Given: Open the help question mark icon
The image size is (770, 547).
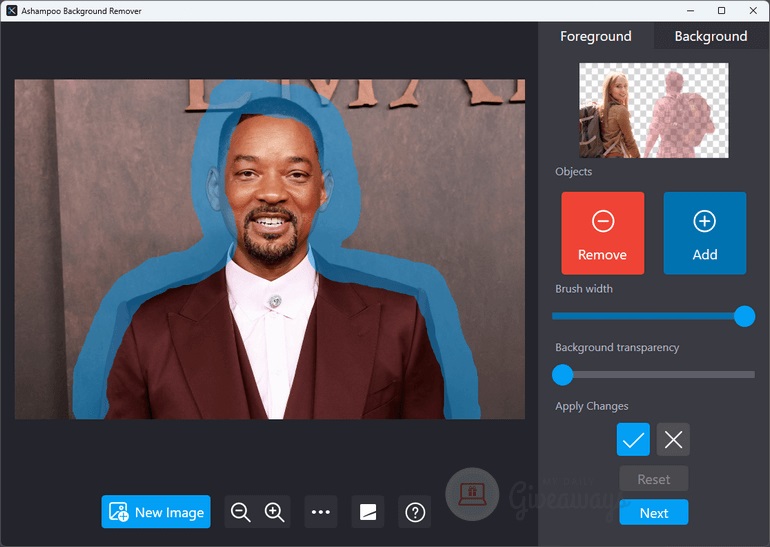Looking at the screenshot, I should (x=415, y=512).
